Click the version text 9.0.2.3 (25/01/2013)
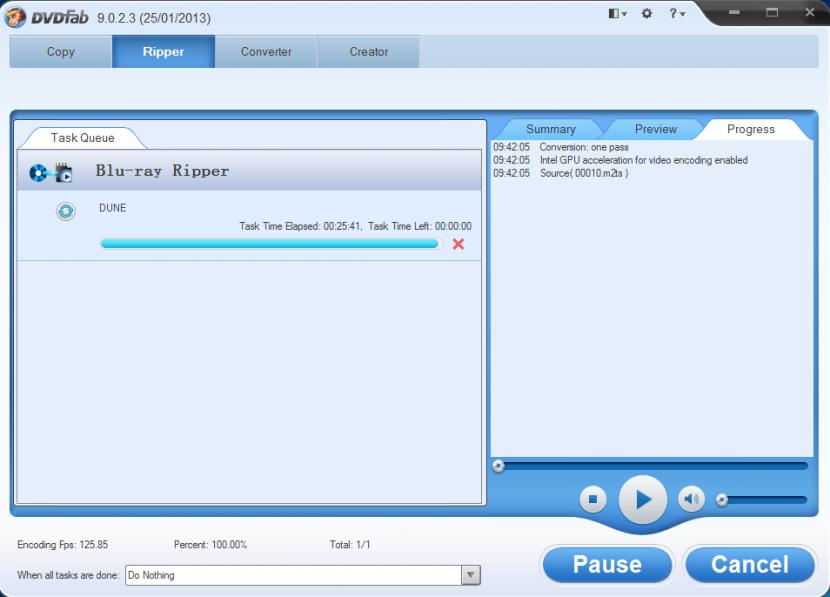The height and width of the screenshot is (597, 830). click(x=154, y=18)
